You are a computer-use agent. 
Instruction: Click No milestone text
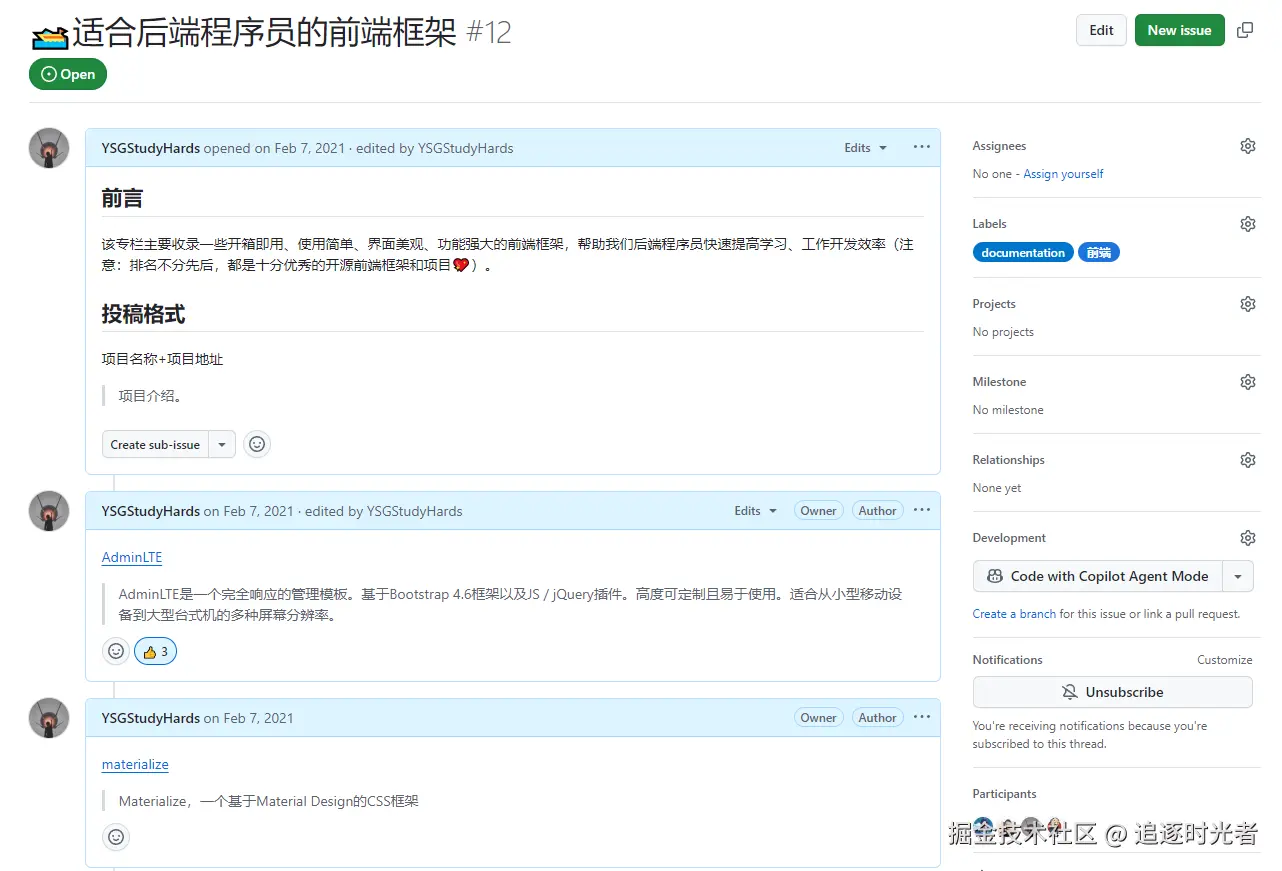click(x=1008, y=410)
